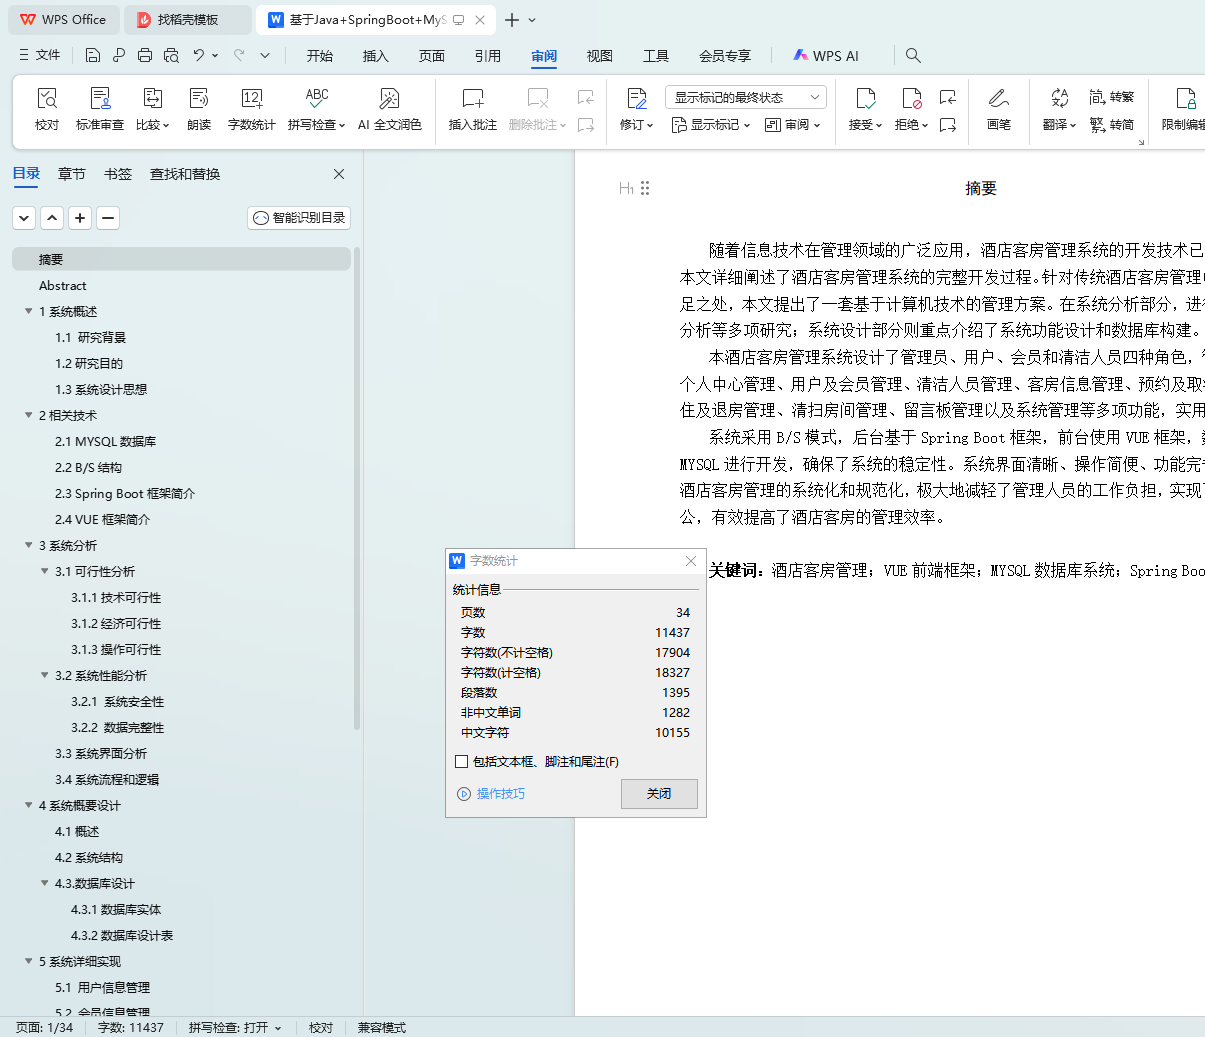
Task: Toggle 包括文本框、脚注和尾注 checkbox
Action: coord(462,762)
